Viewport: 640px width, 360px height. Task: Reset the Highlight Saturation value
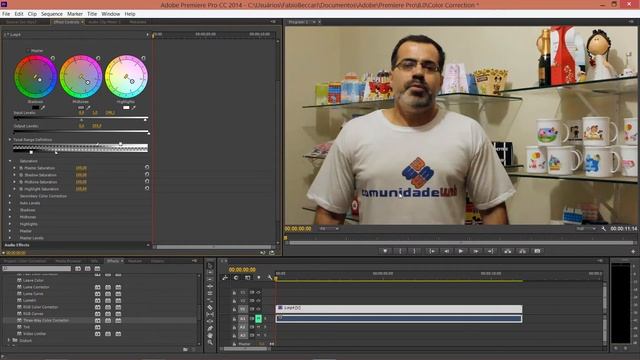point(147,189)
